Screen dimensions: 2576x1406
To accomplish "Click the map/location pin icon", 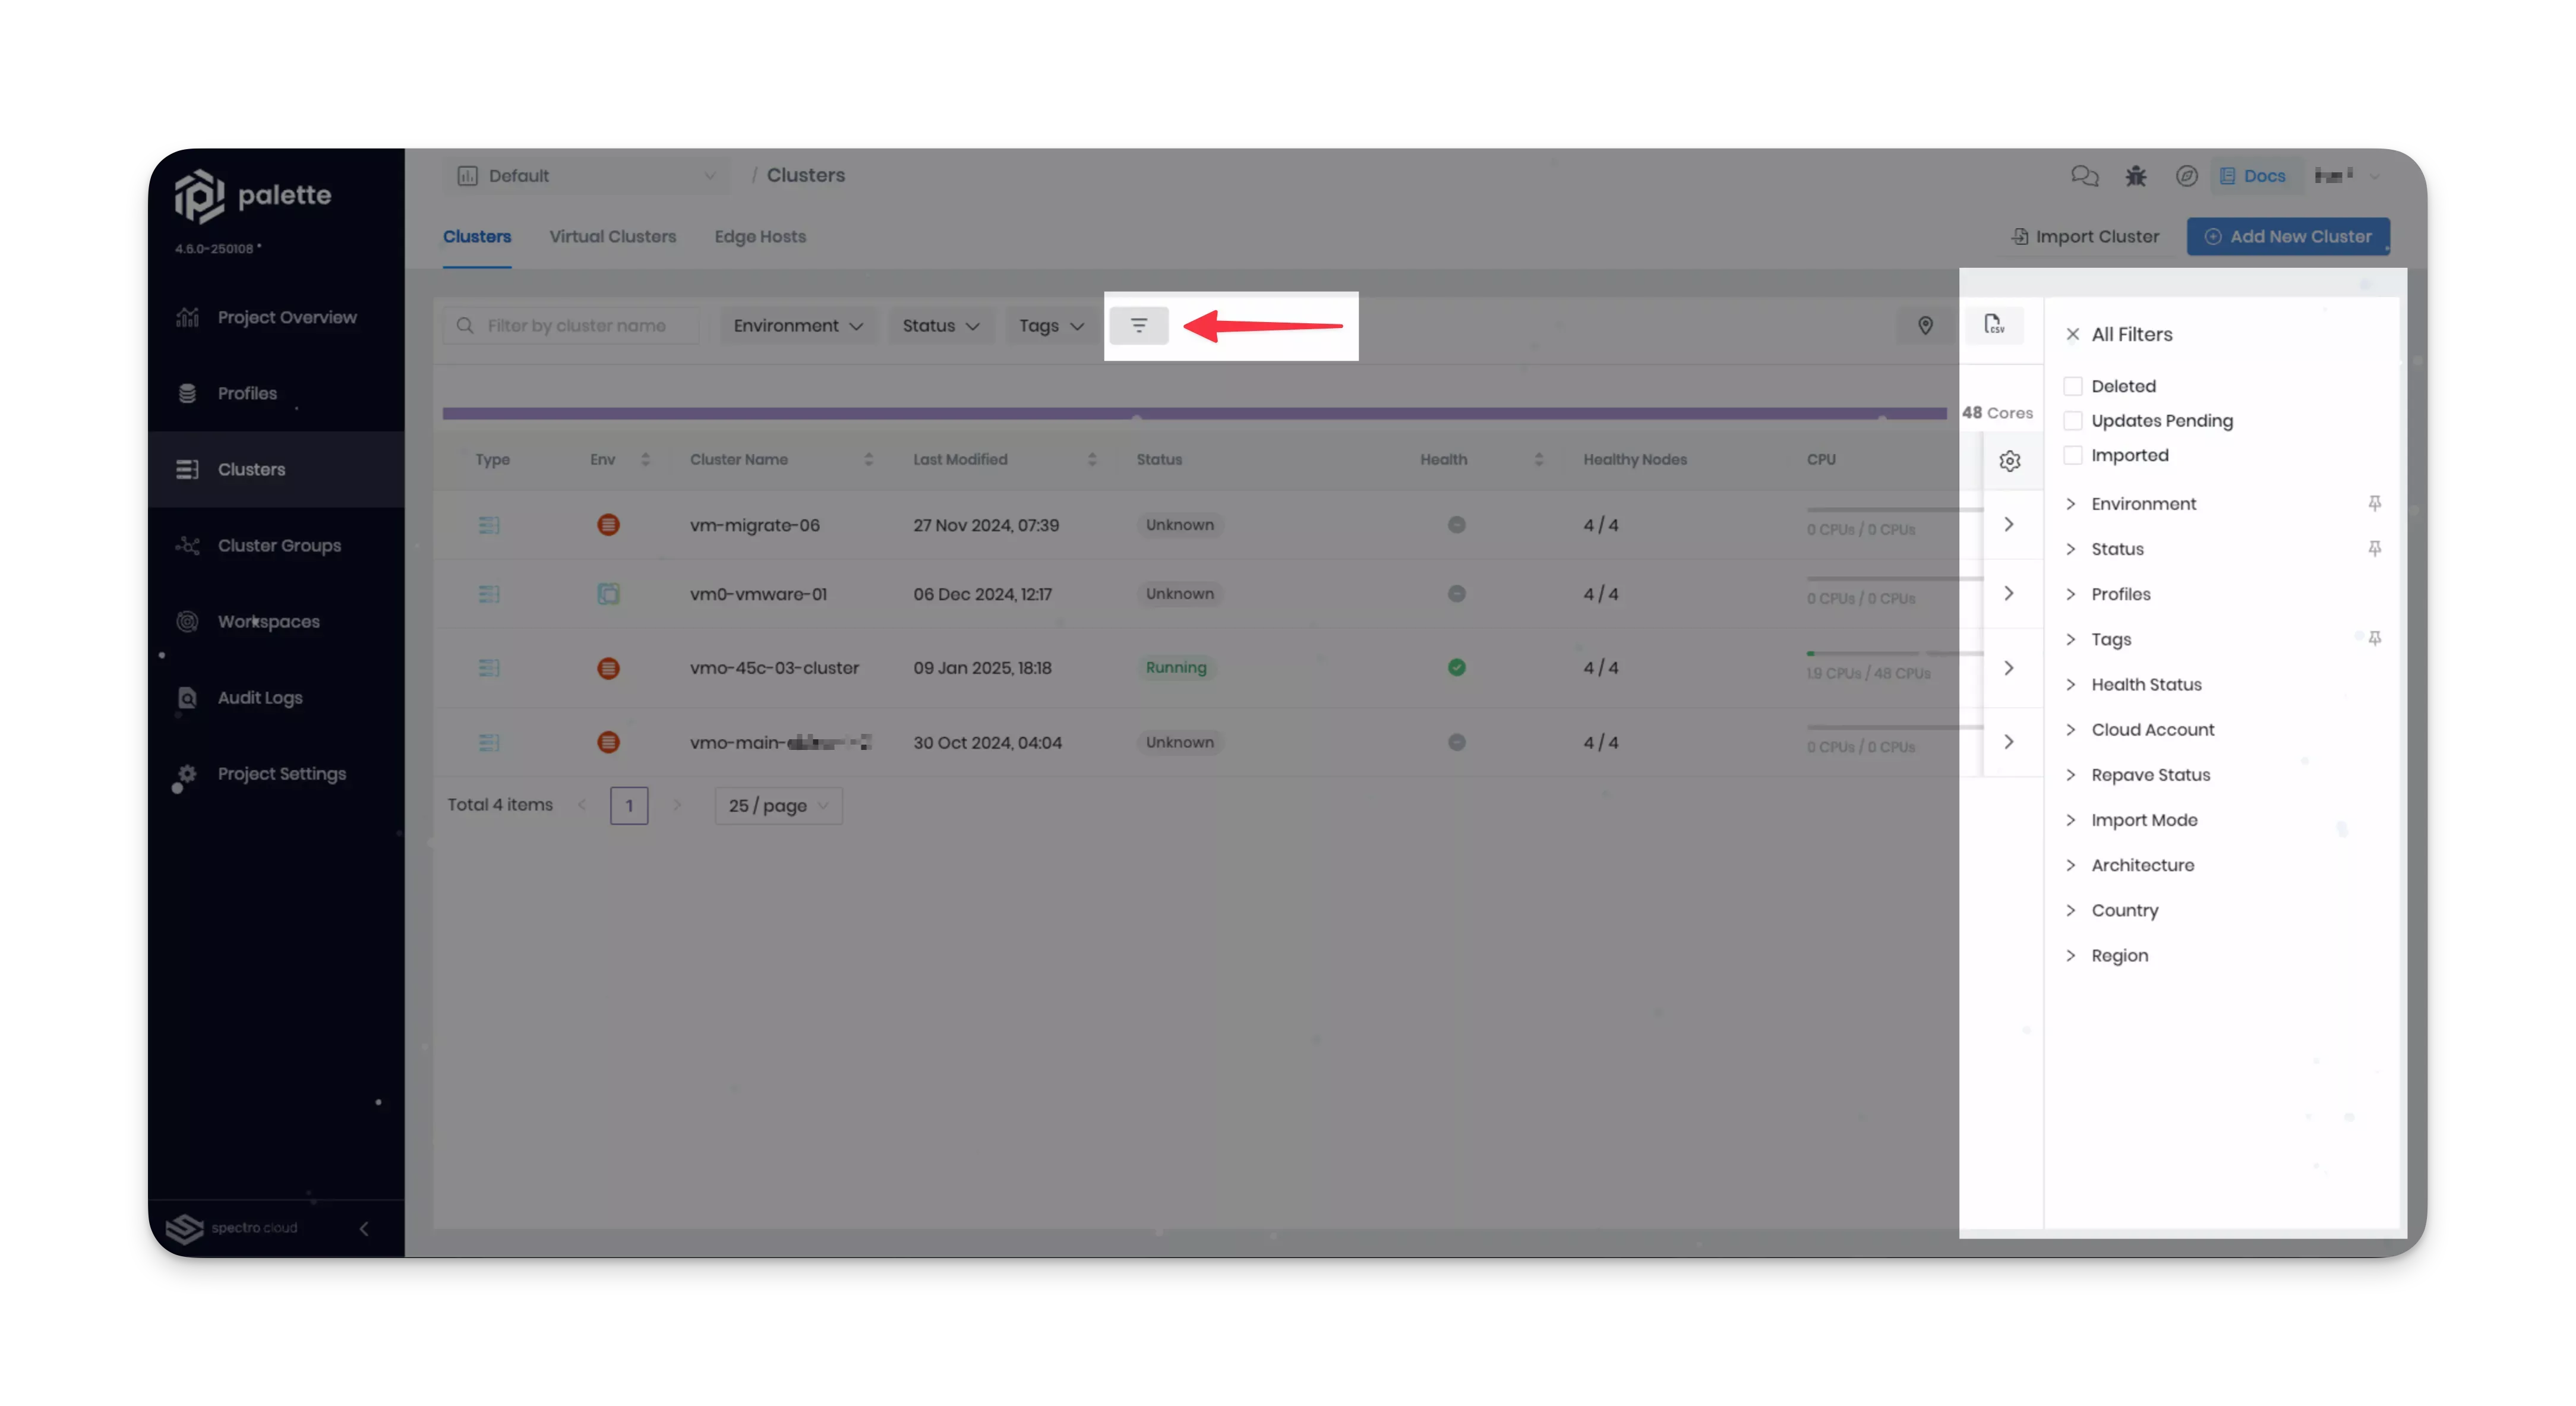I will tap(1925, 326).
